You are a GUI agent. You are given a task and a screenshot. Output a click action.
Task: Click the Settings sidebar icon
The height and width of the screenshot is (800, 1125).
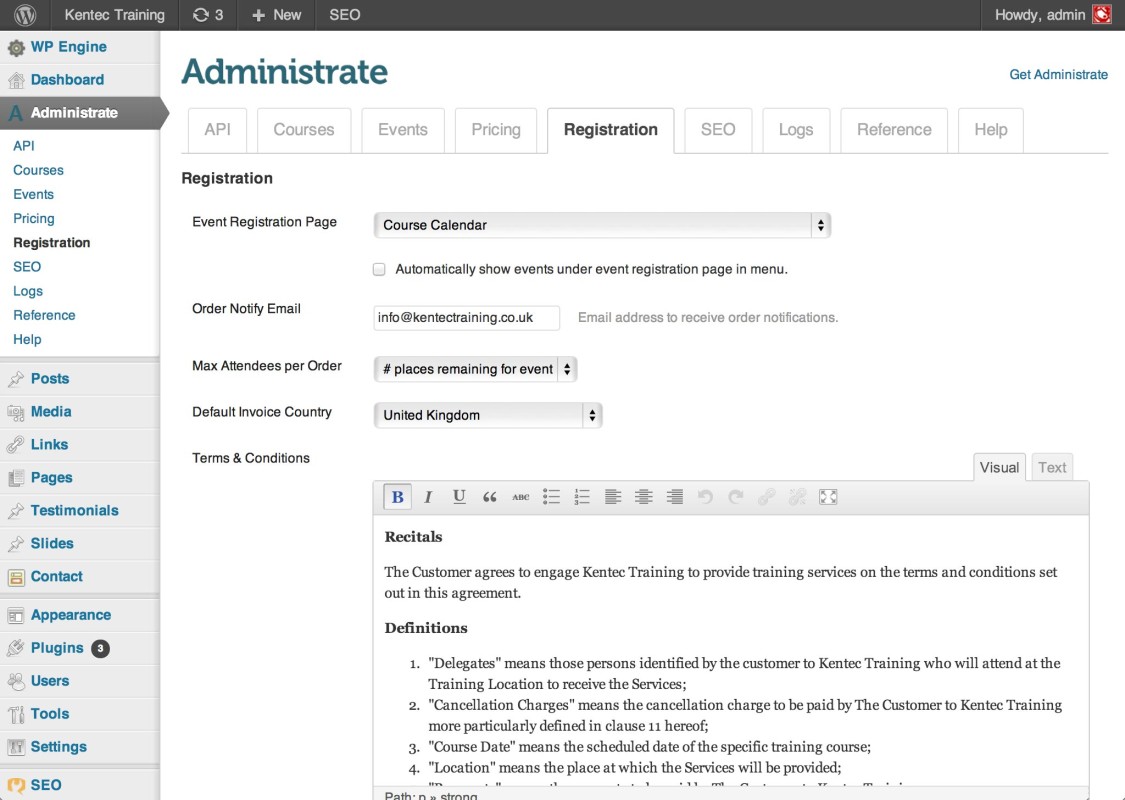pos(16,748)
